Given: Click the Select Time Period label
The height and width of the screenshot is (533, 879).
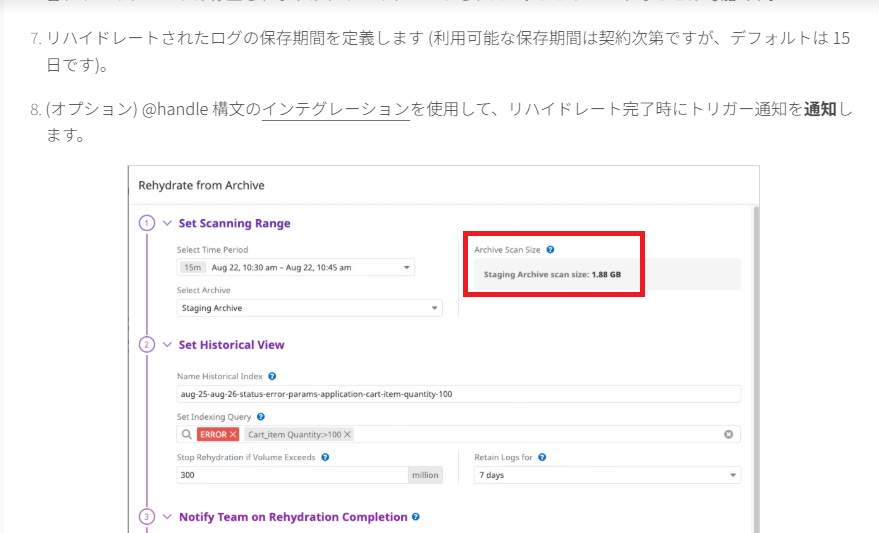Looking at the screenshot, I should [212, 250].
